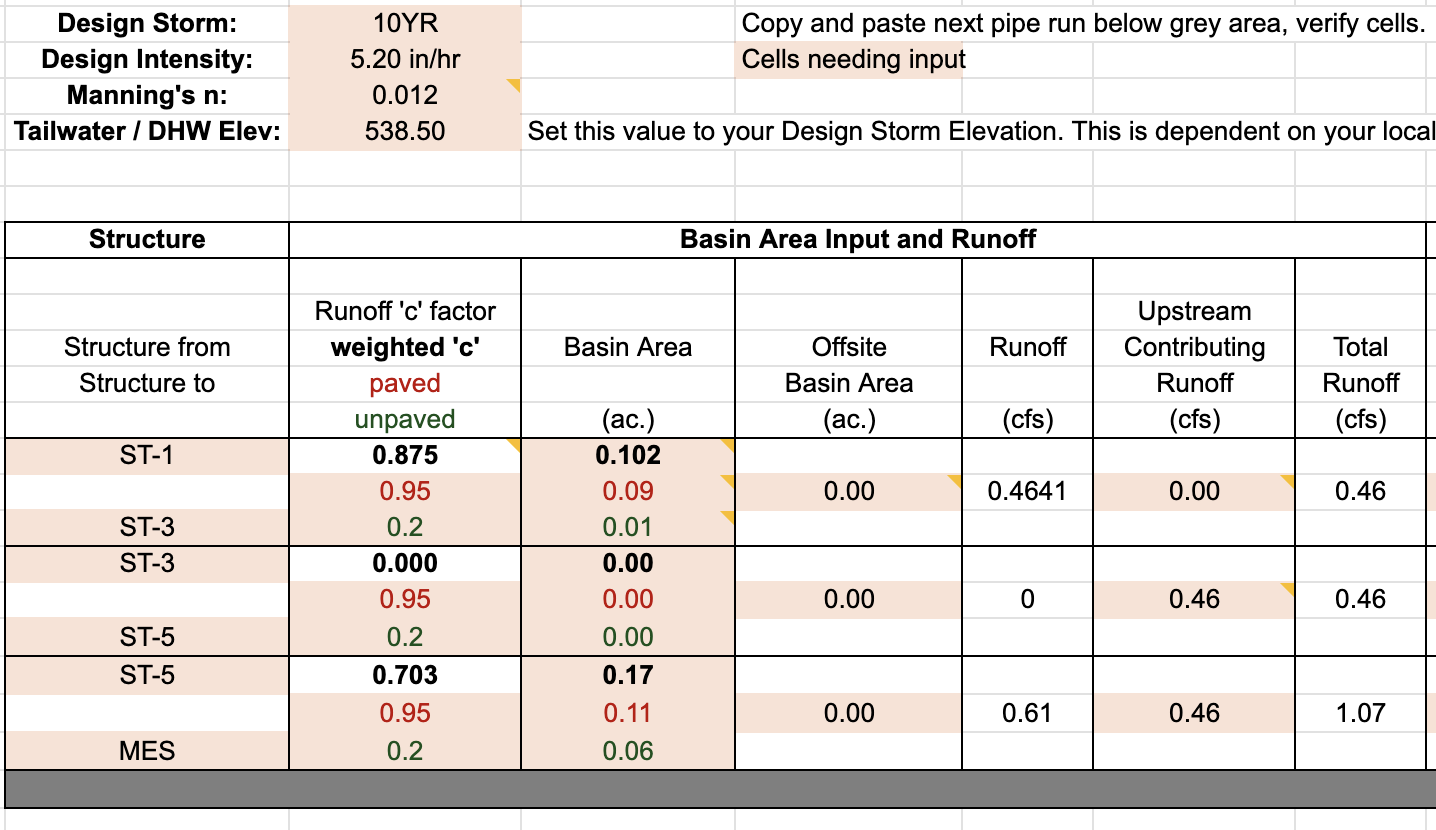Click the total runoff 0.46 beside runoff 0.4641
Viewport: 1436px width, 830px height.
(x=1361, y=491)
